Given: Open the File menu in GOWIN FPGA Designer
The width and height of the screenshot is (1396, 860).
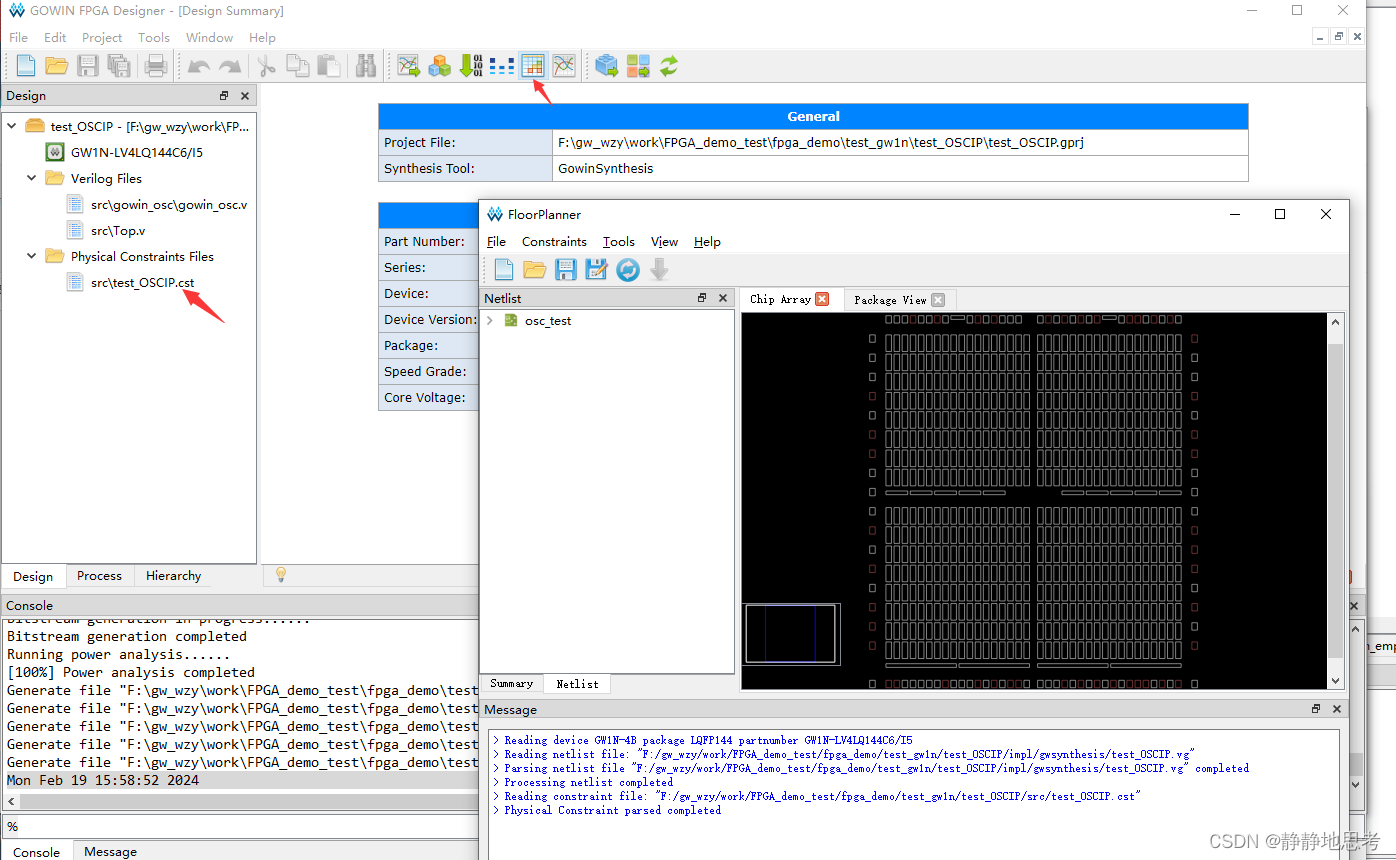Looking at the screenshot, I should (18, 37).
